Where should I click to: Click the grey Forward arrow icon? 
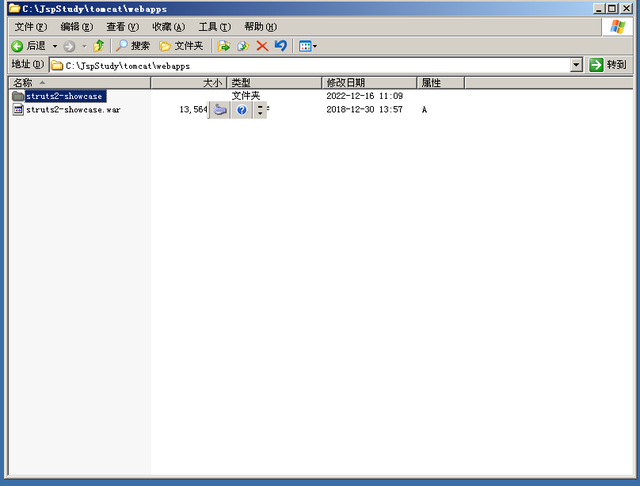click(x=69, y=46)
